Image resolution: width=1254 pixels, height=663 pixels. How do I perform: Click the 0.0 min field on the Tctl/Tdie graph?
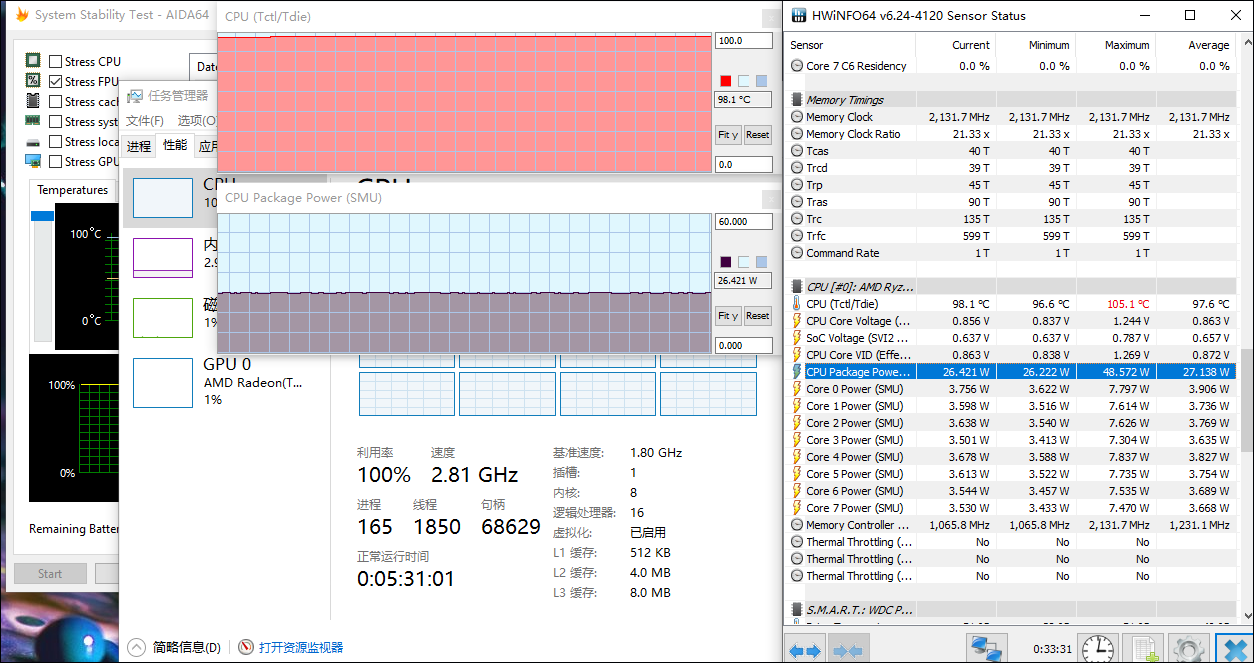[744, 164]
